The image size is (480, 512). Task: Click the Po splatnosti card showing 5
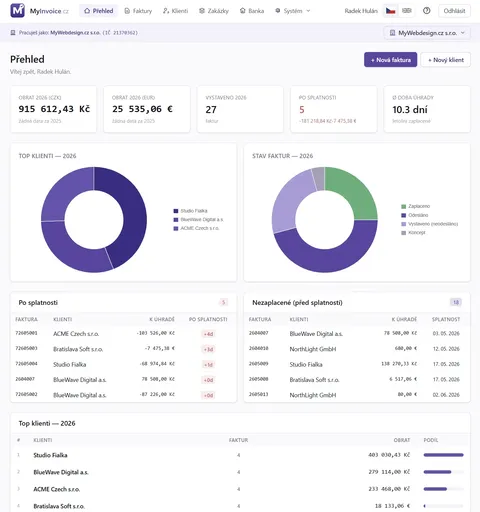334,109
